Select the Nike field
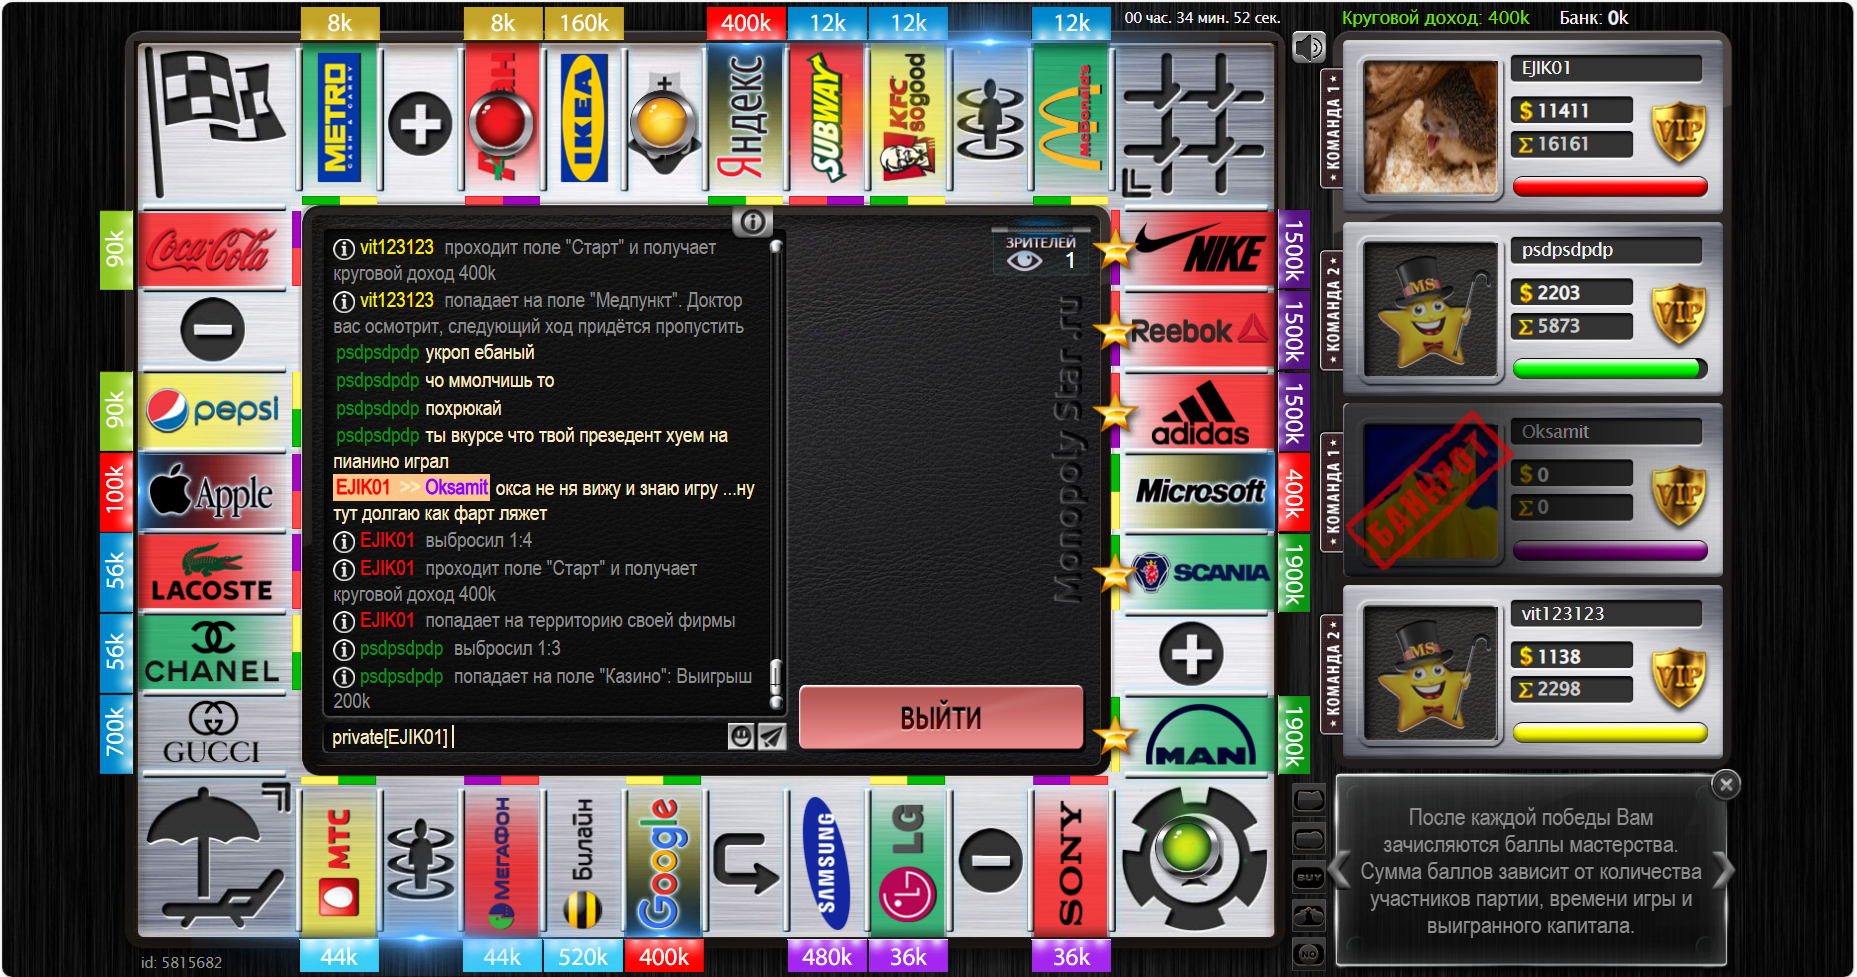 [1197, 249]
